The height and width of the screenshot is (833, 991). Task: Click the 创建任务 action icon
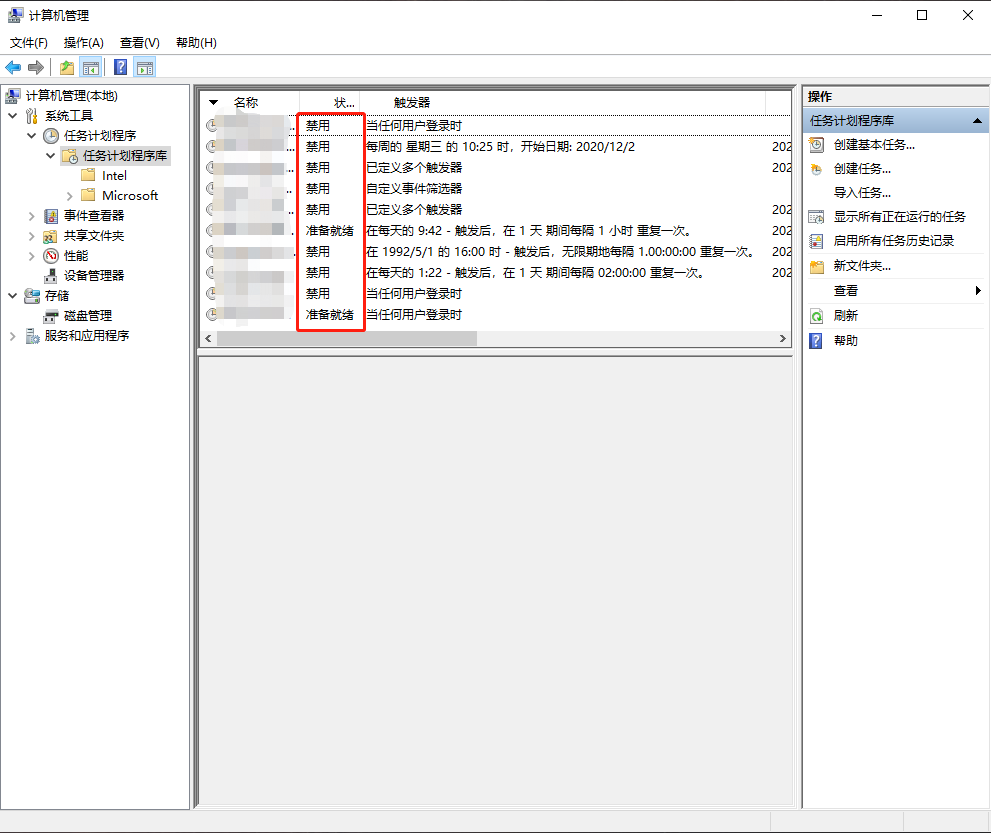(x=817, y=169)
